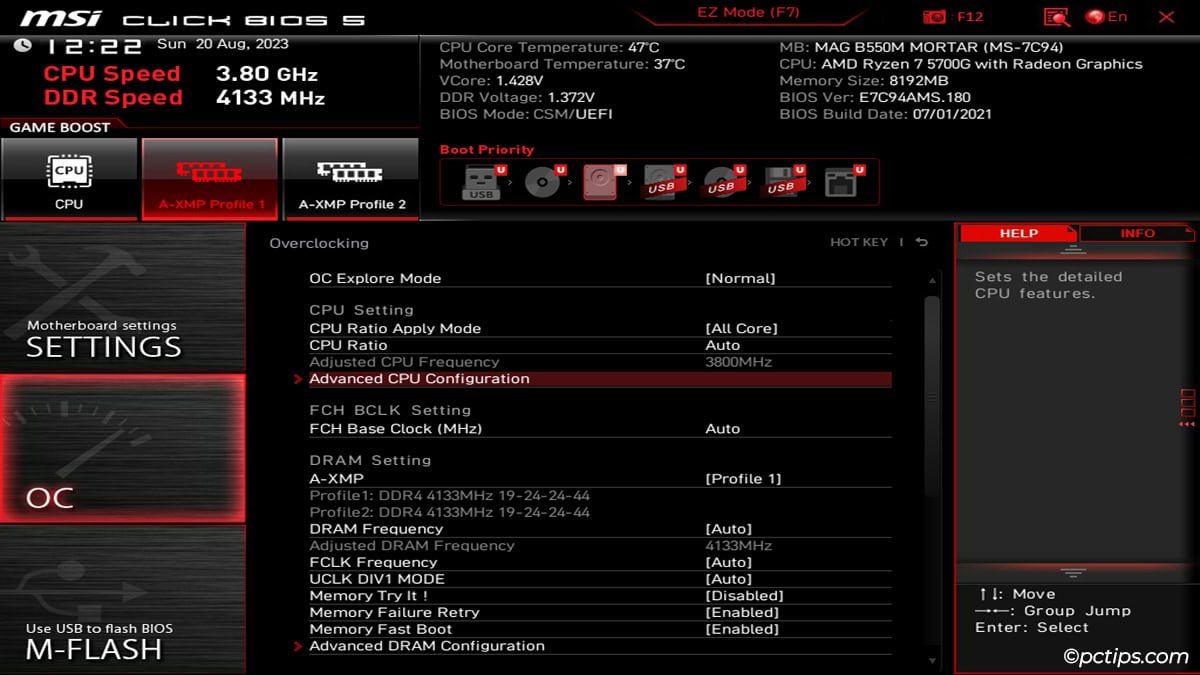Select the USB CD/DVD boot device icon

(724, 182)
